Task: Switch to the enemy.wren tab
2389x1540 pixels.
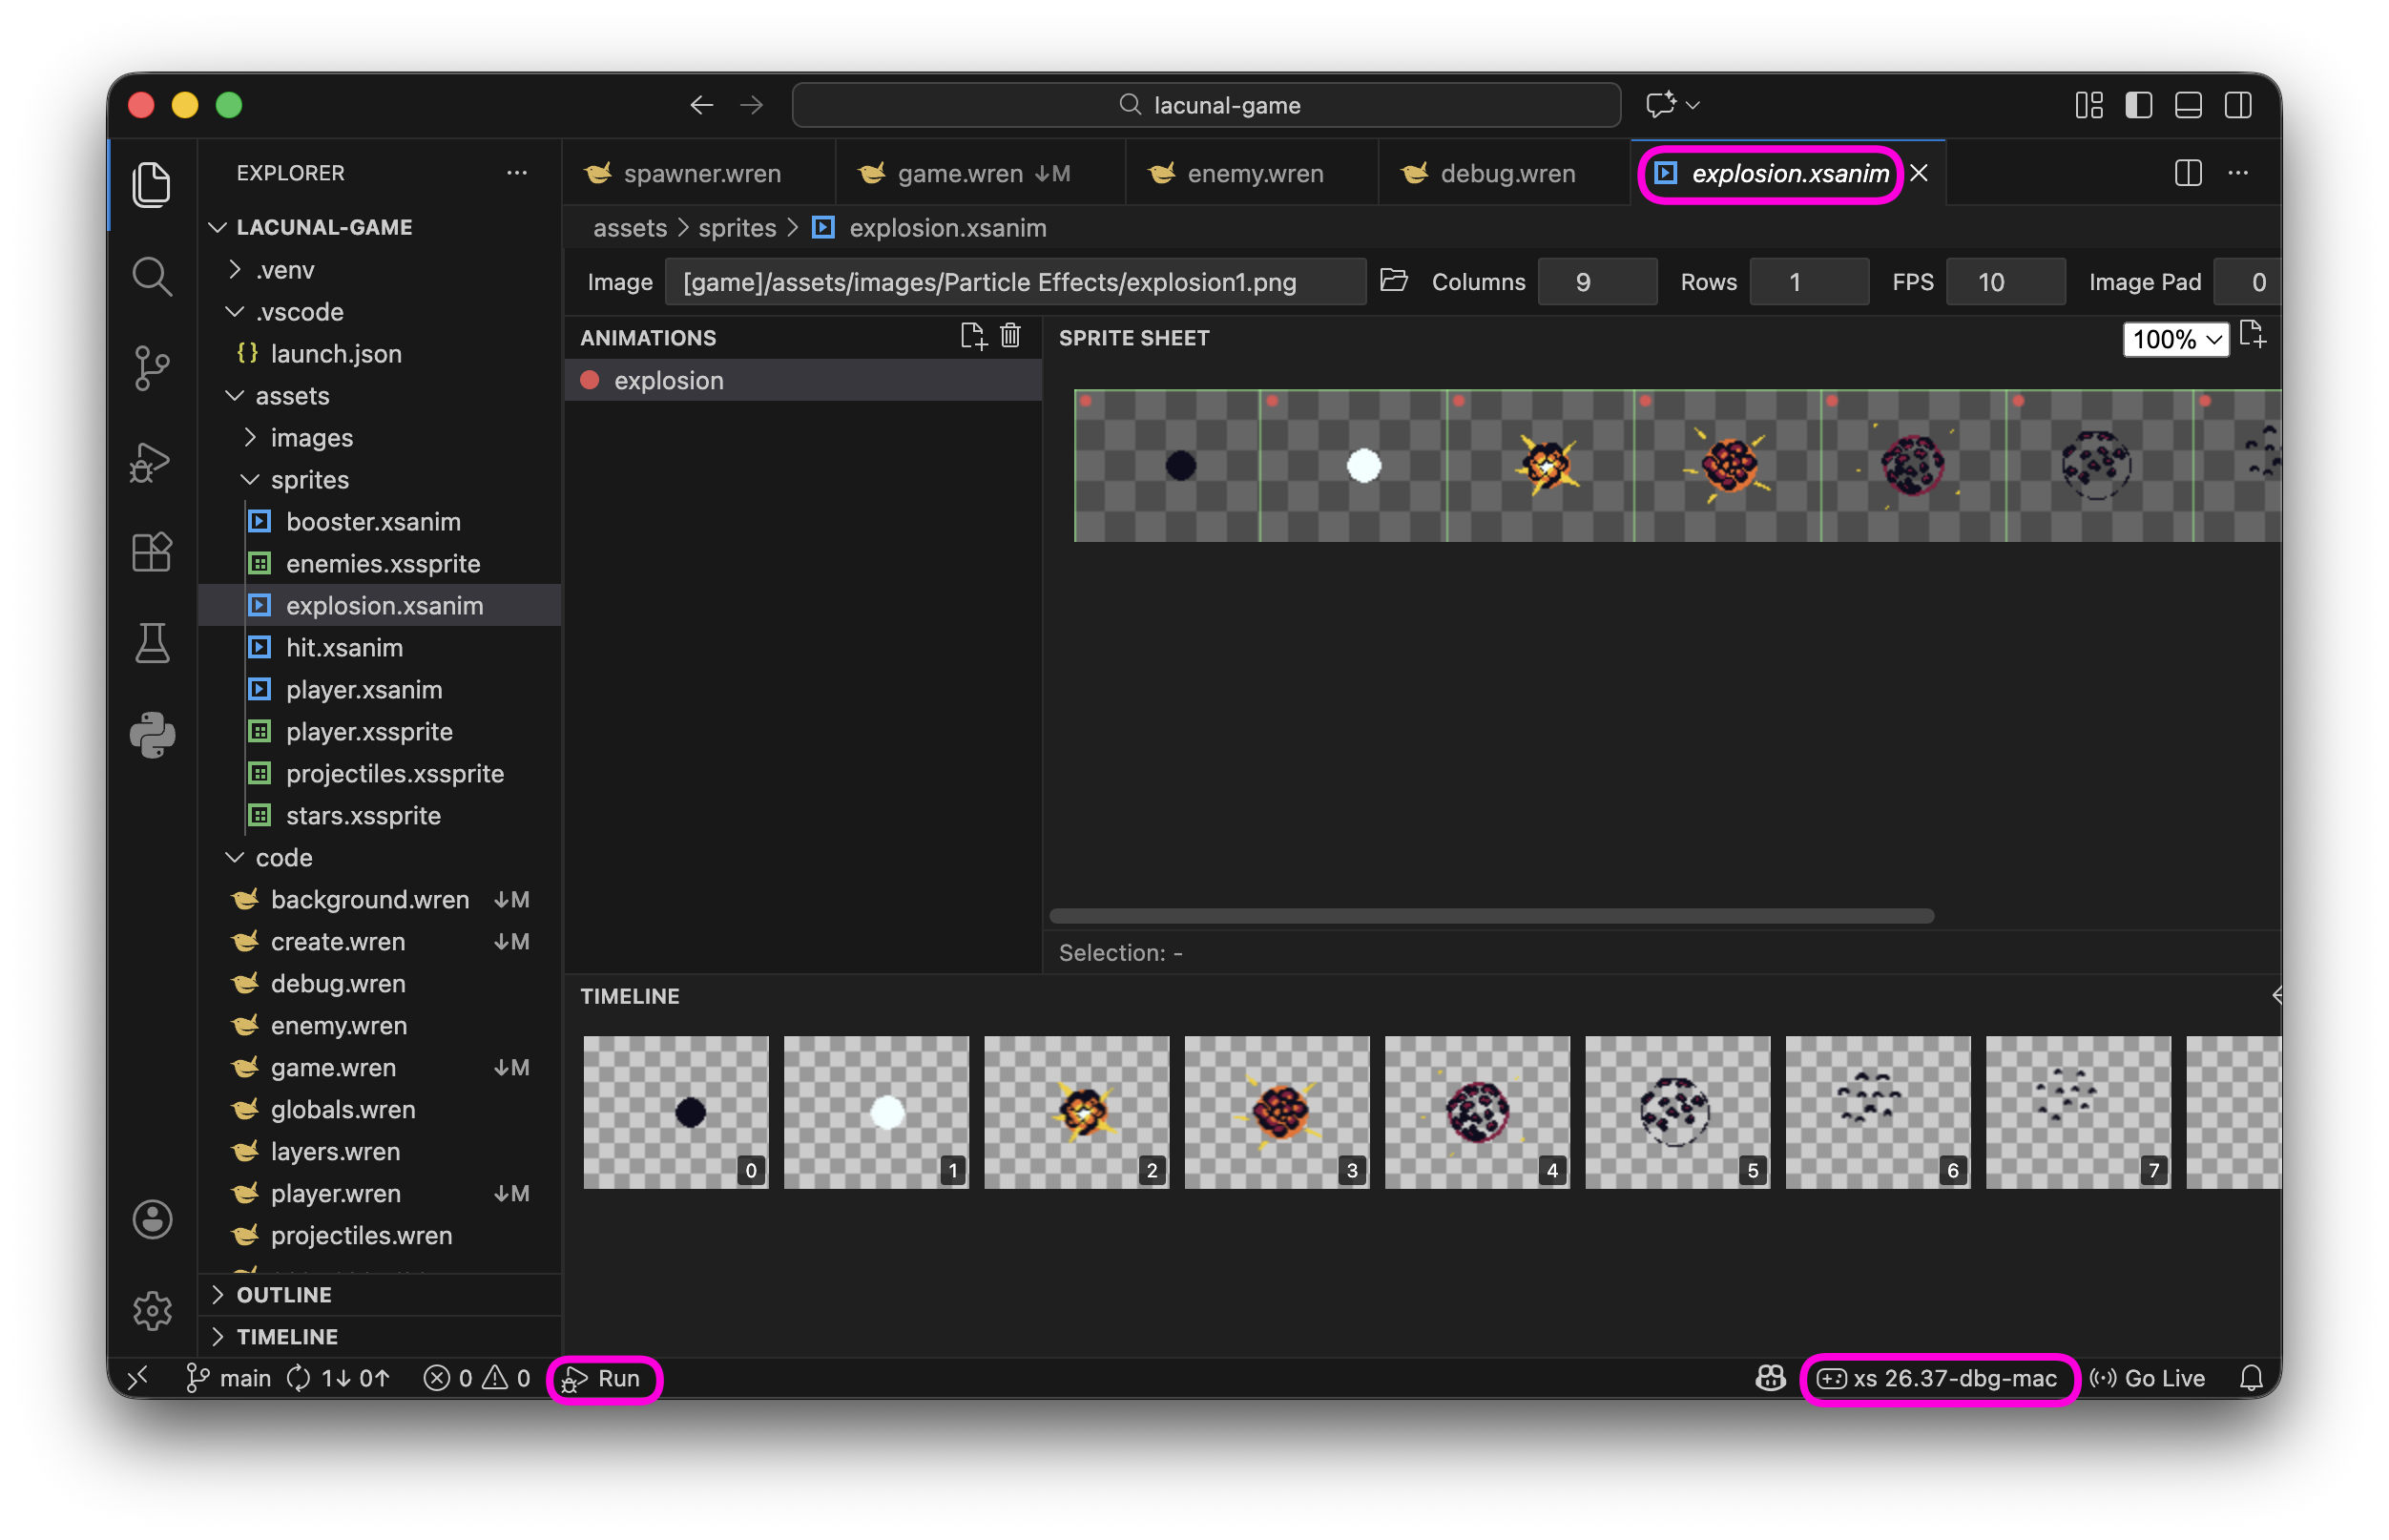Action: 1252,173
